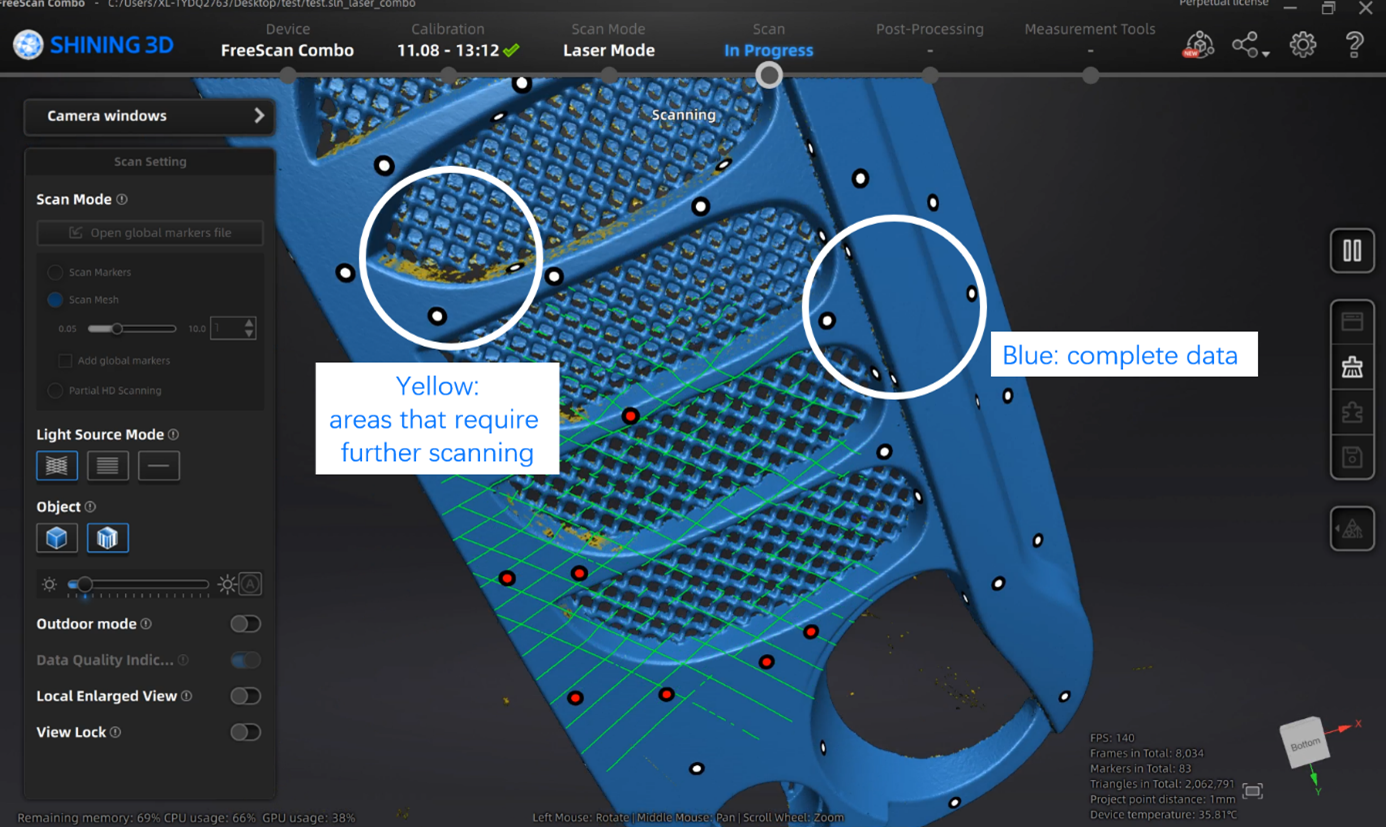Select the crossed laser lines light source

tap(57, 466)
